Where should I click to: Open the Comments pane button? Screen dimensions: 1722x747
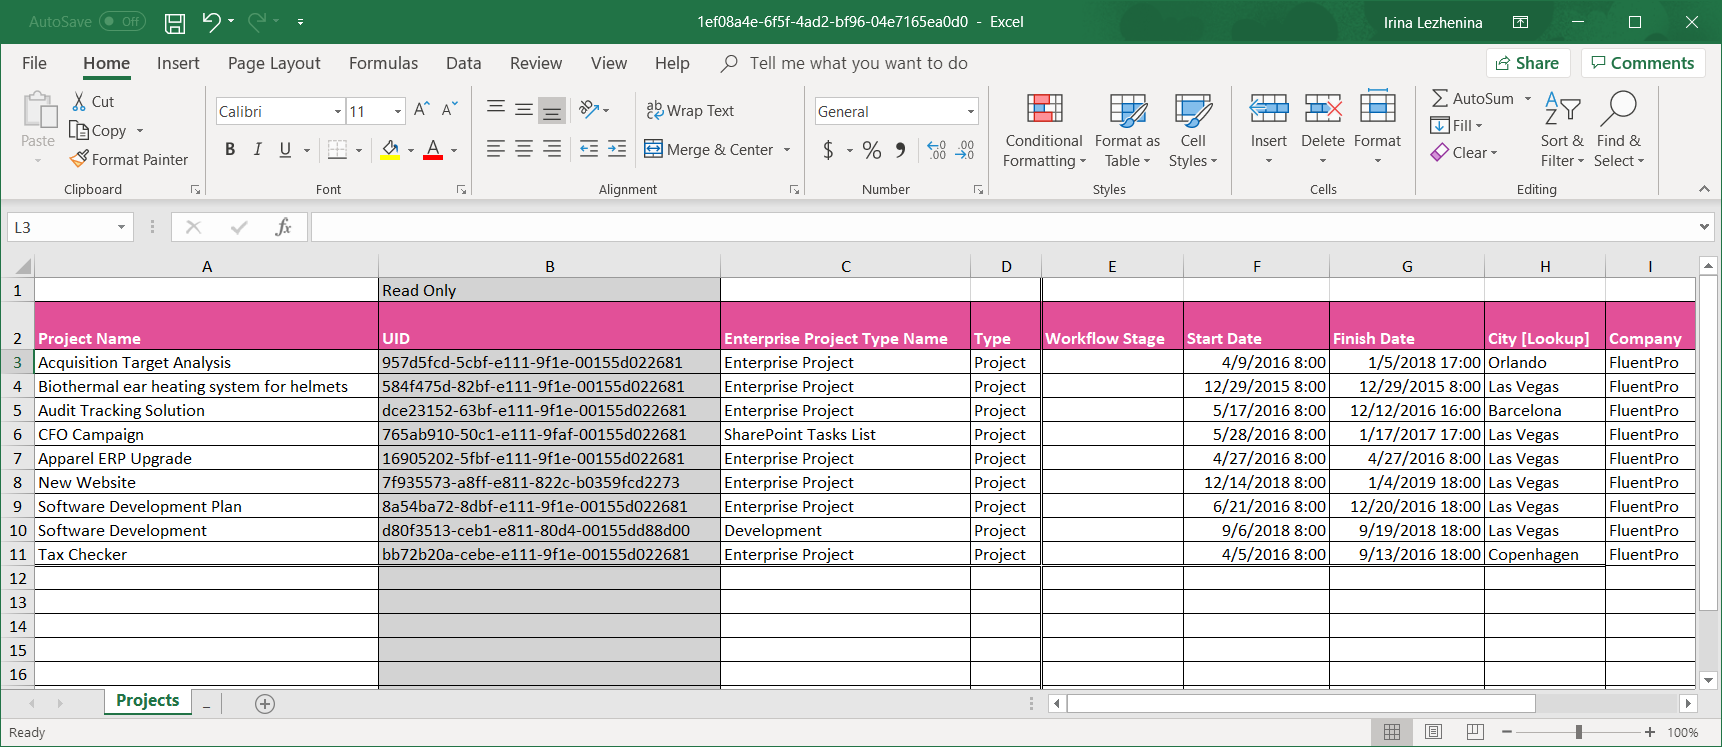1642,63
